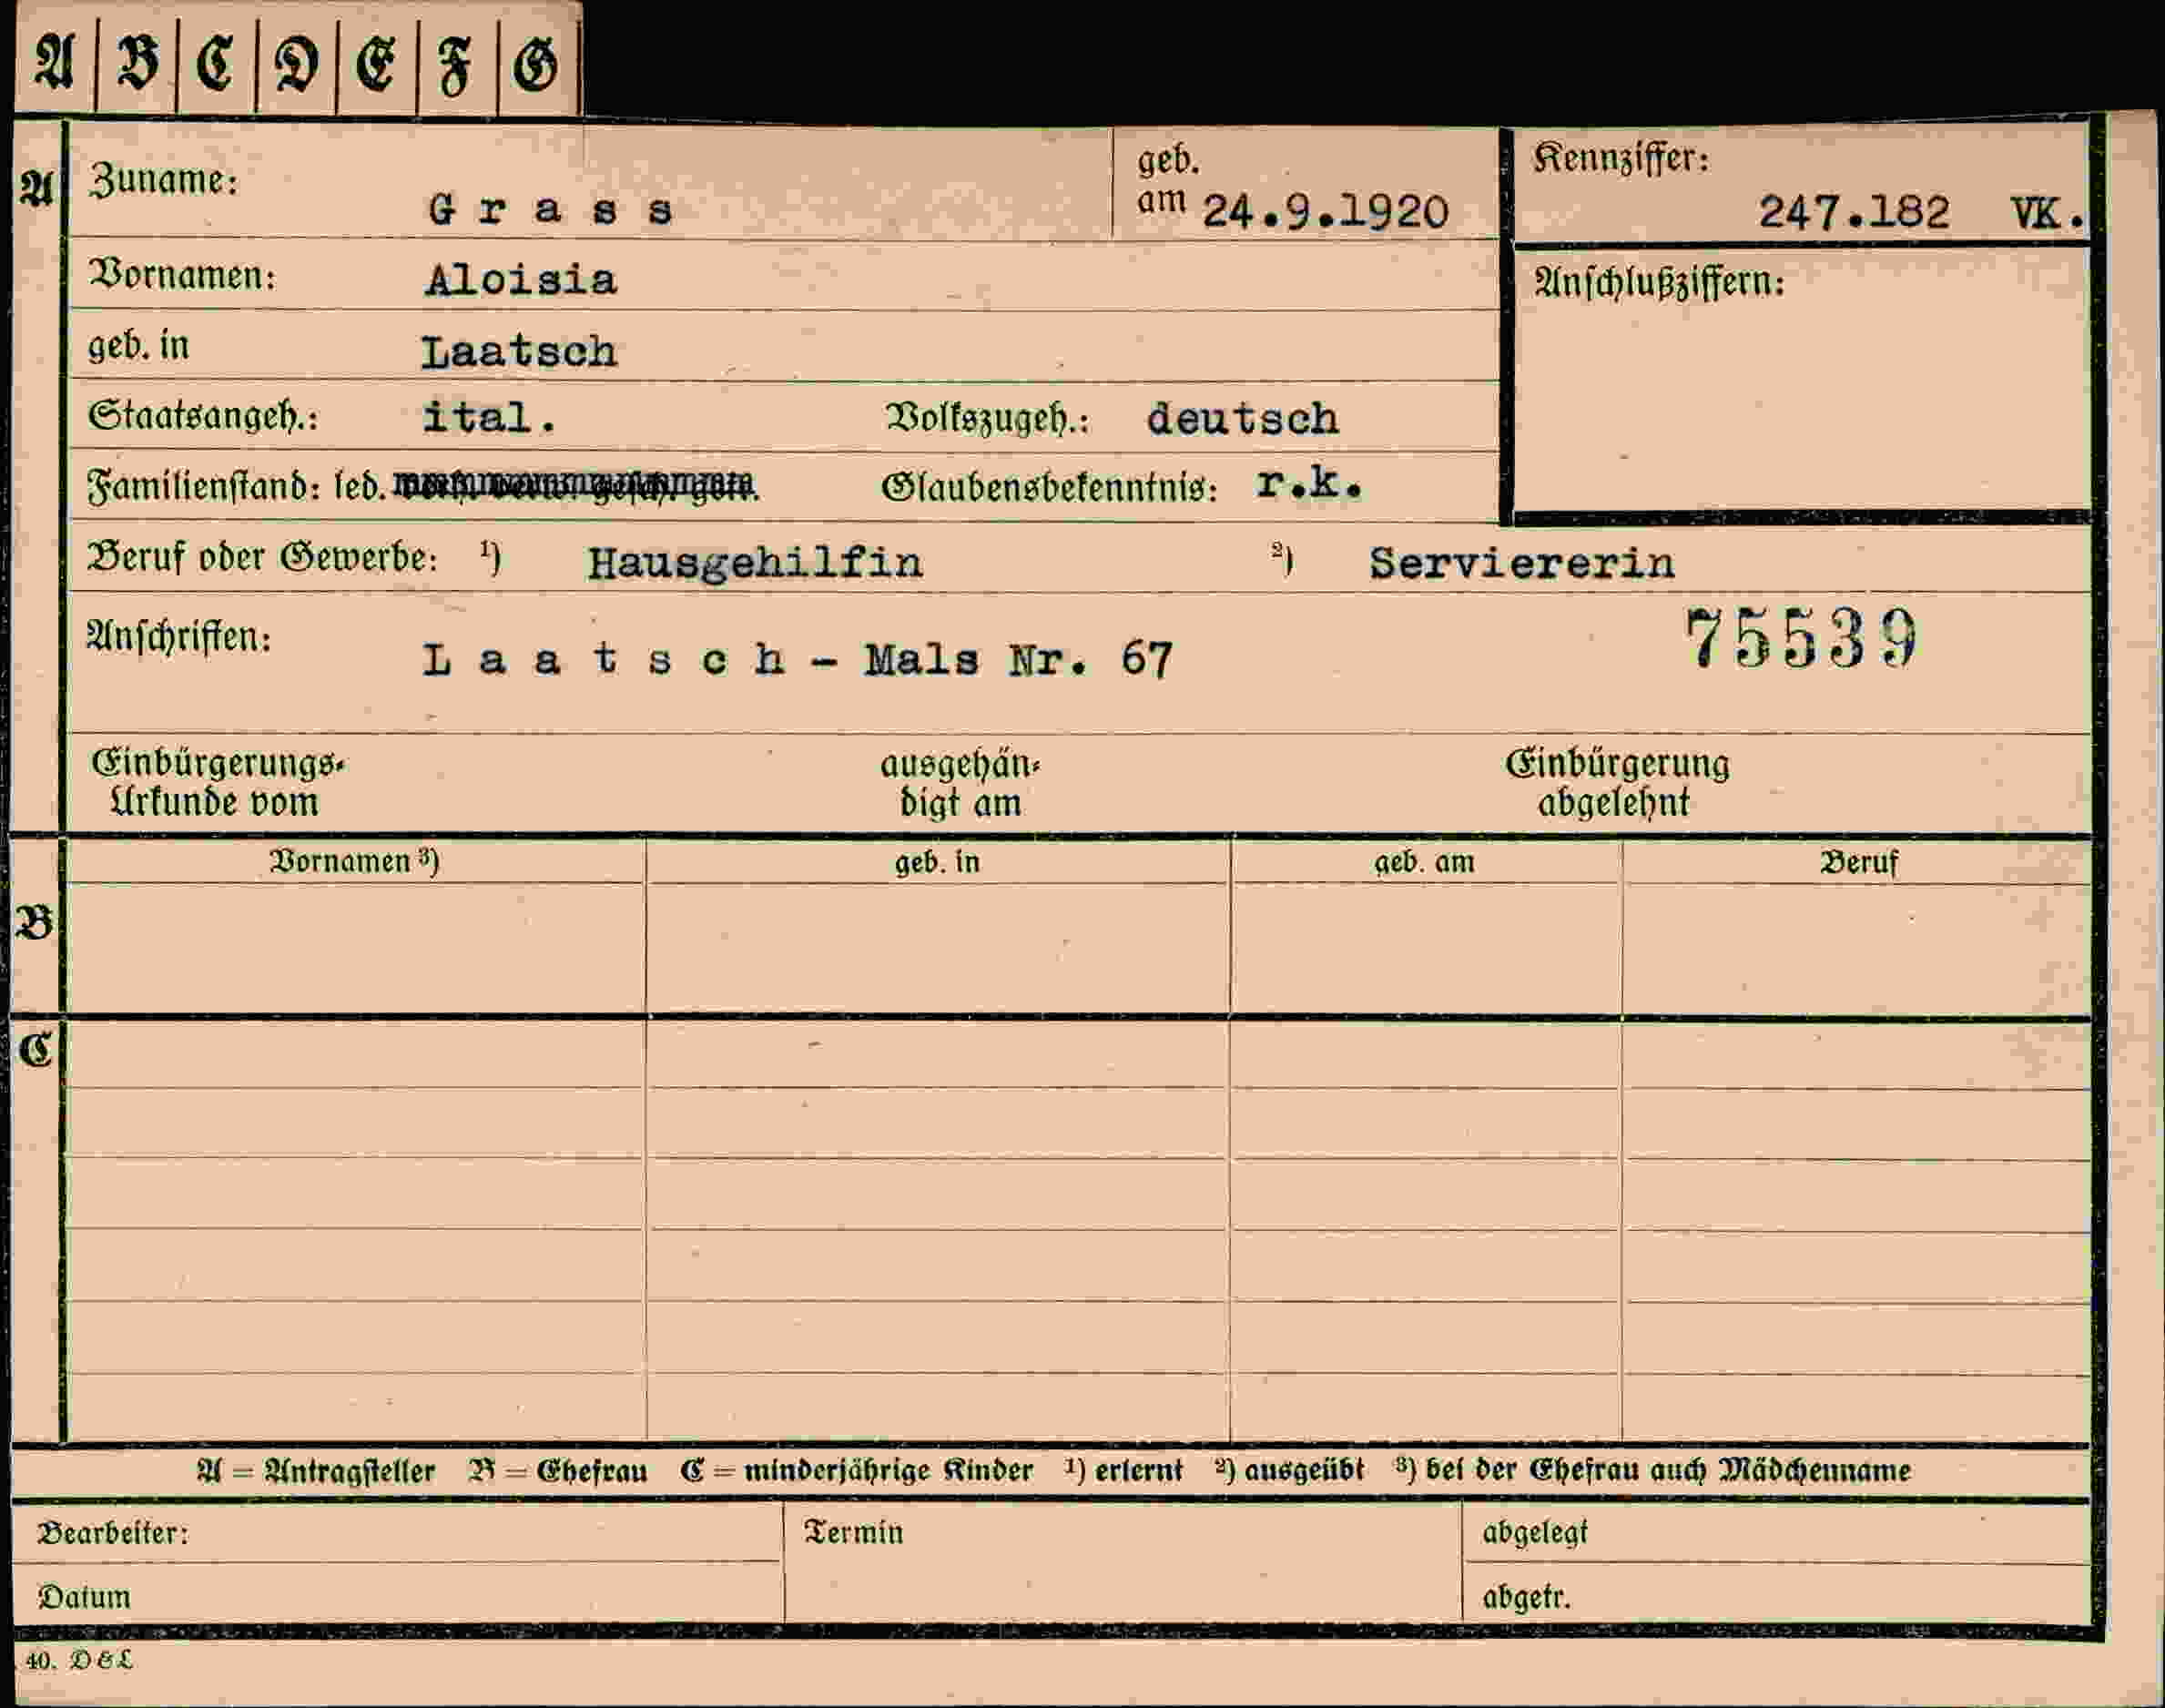The height and width of the screenshot is (1708, 2165).
Task: Click the "Vornamen 3)" column header
Action: click(354, 861)
